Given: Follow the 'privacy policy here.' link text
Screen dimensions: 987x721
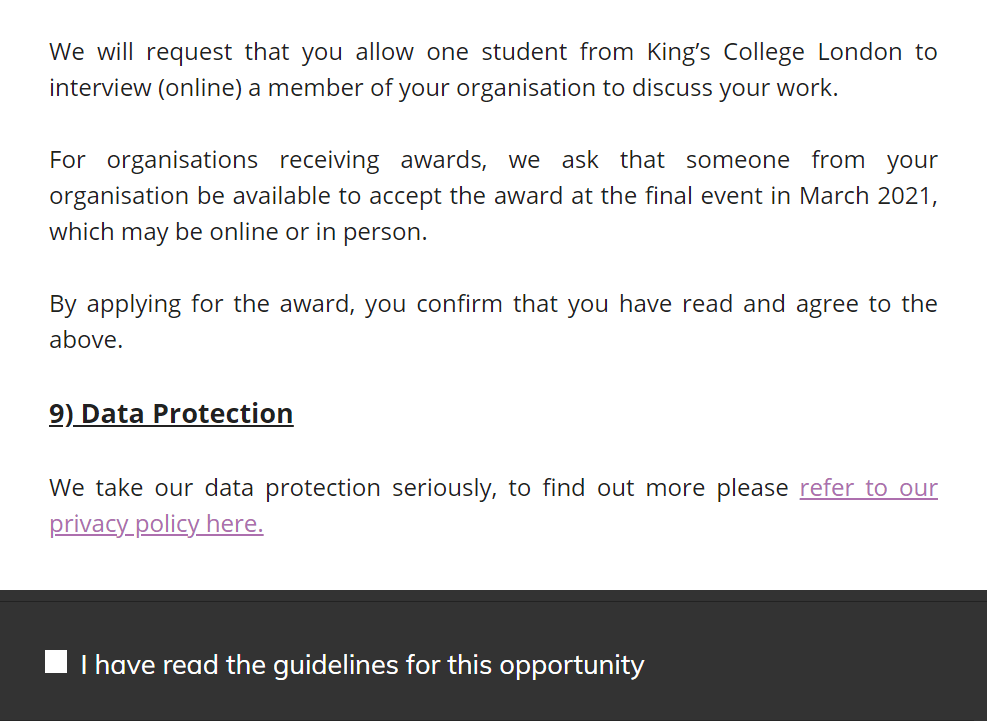Looking at the screenshot, I should tap(156, 524).
